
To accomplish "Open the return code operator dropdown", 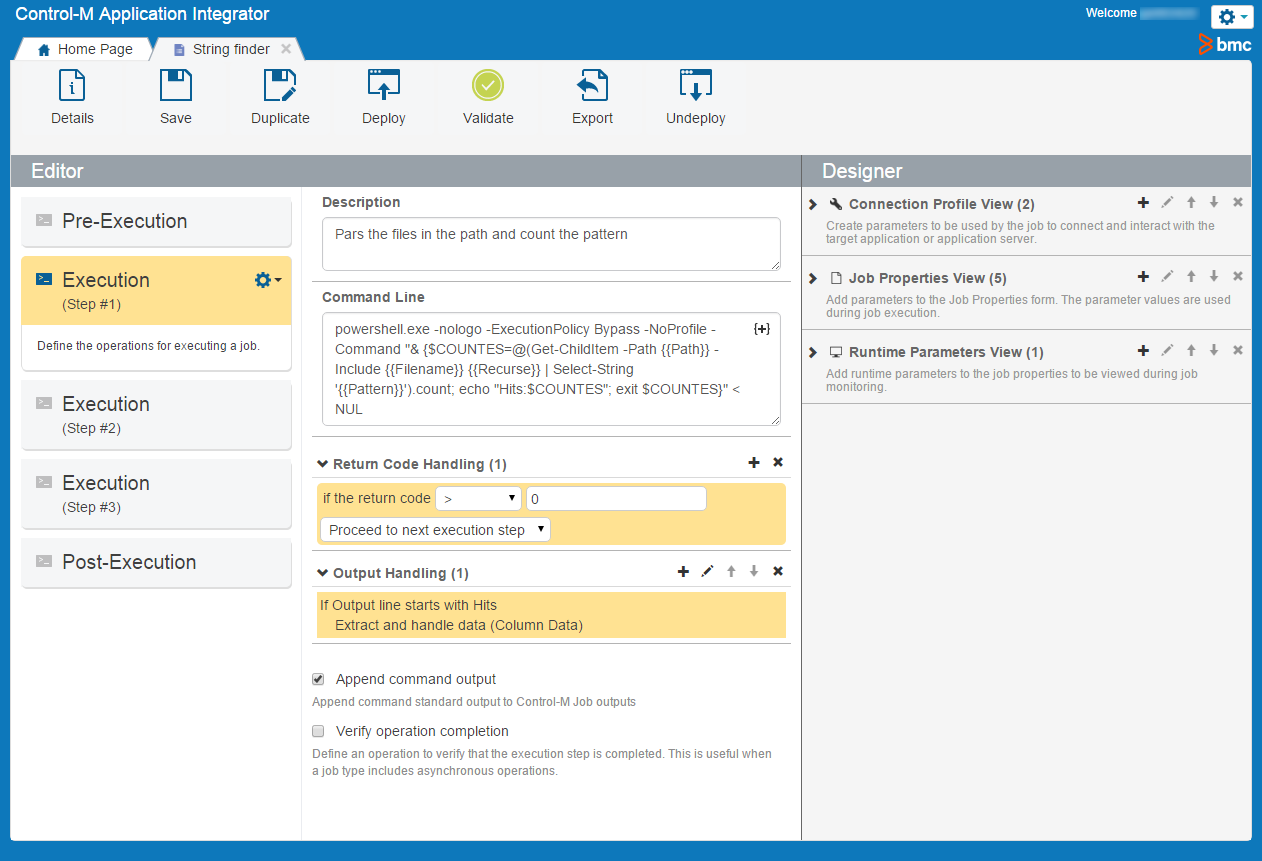I will [479, 498].
